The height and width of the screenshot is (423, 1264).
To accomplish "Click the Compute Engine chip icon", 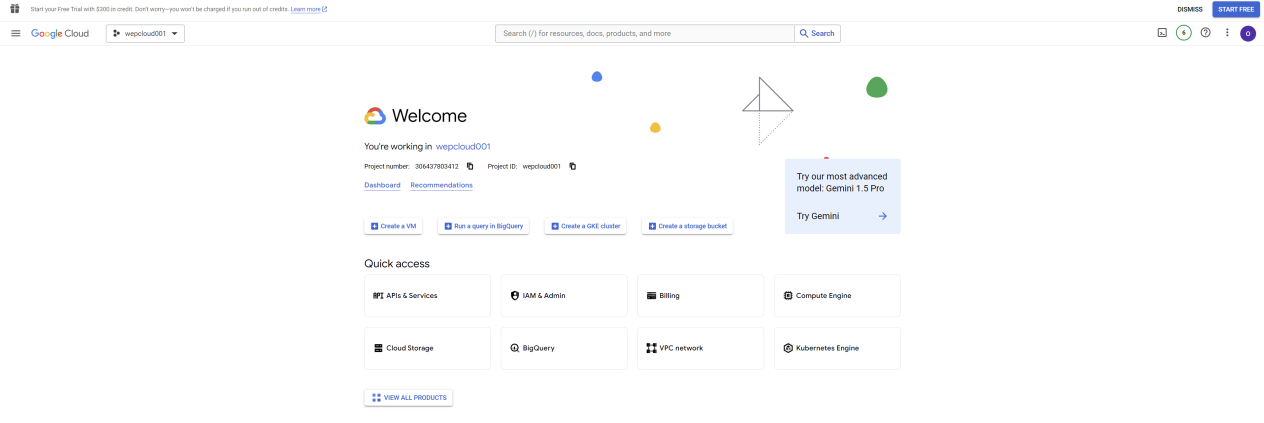I will pyautogui.click(x=788, y=296).
